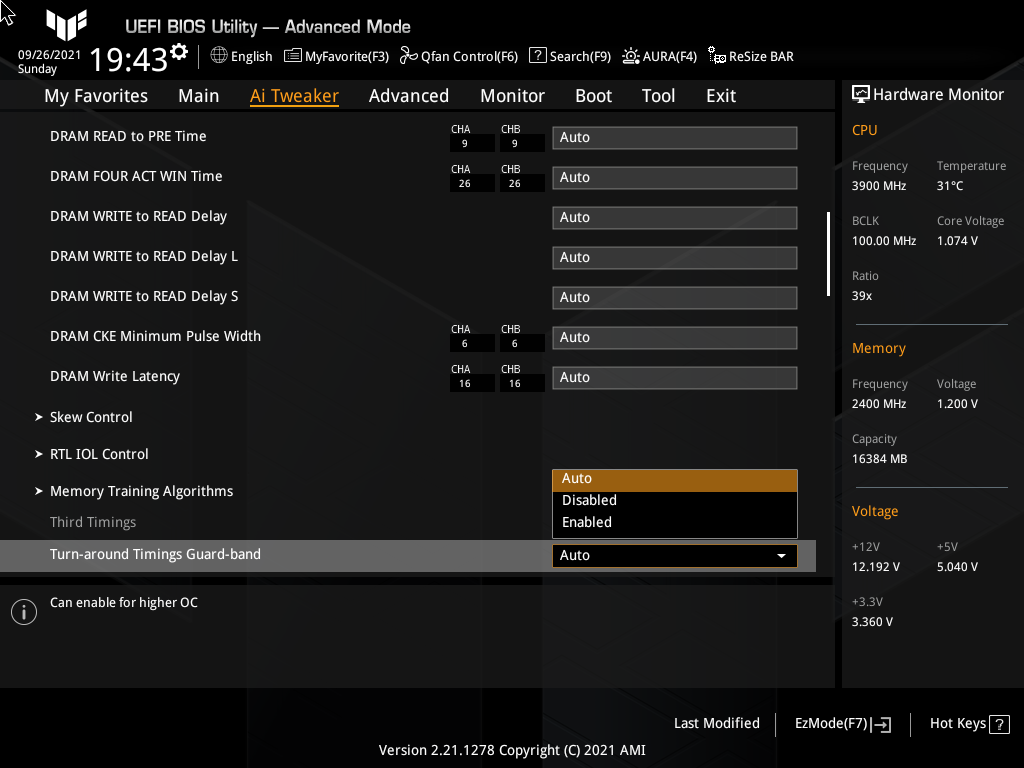The width and height of the screenshot is (1024, 768).
Task: Open the ReSize BAR option
Action: click(x=750, y=56)
